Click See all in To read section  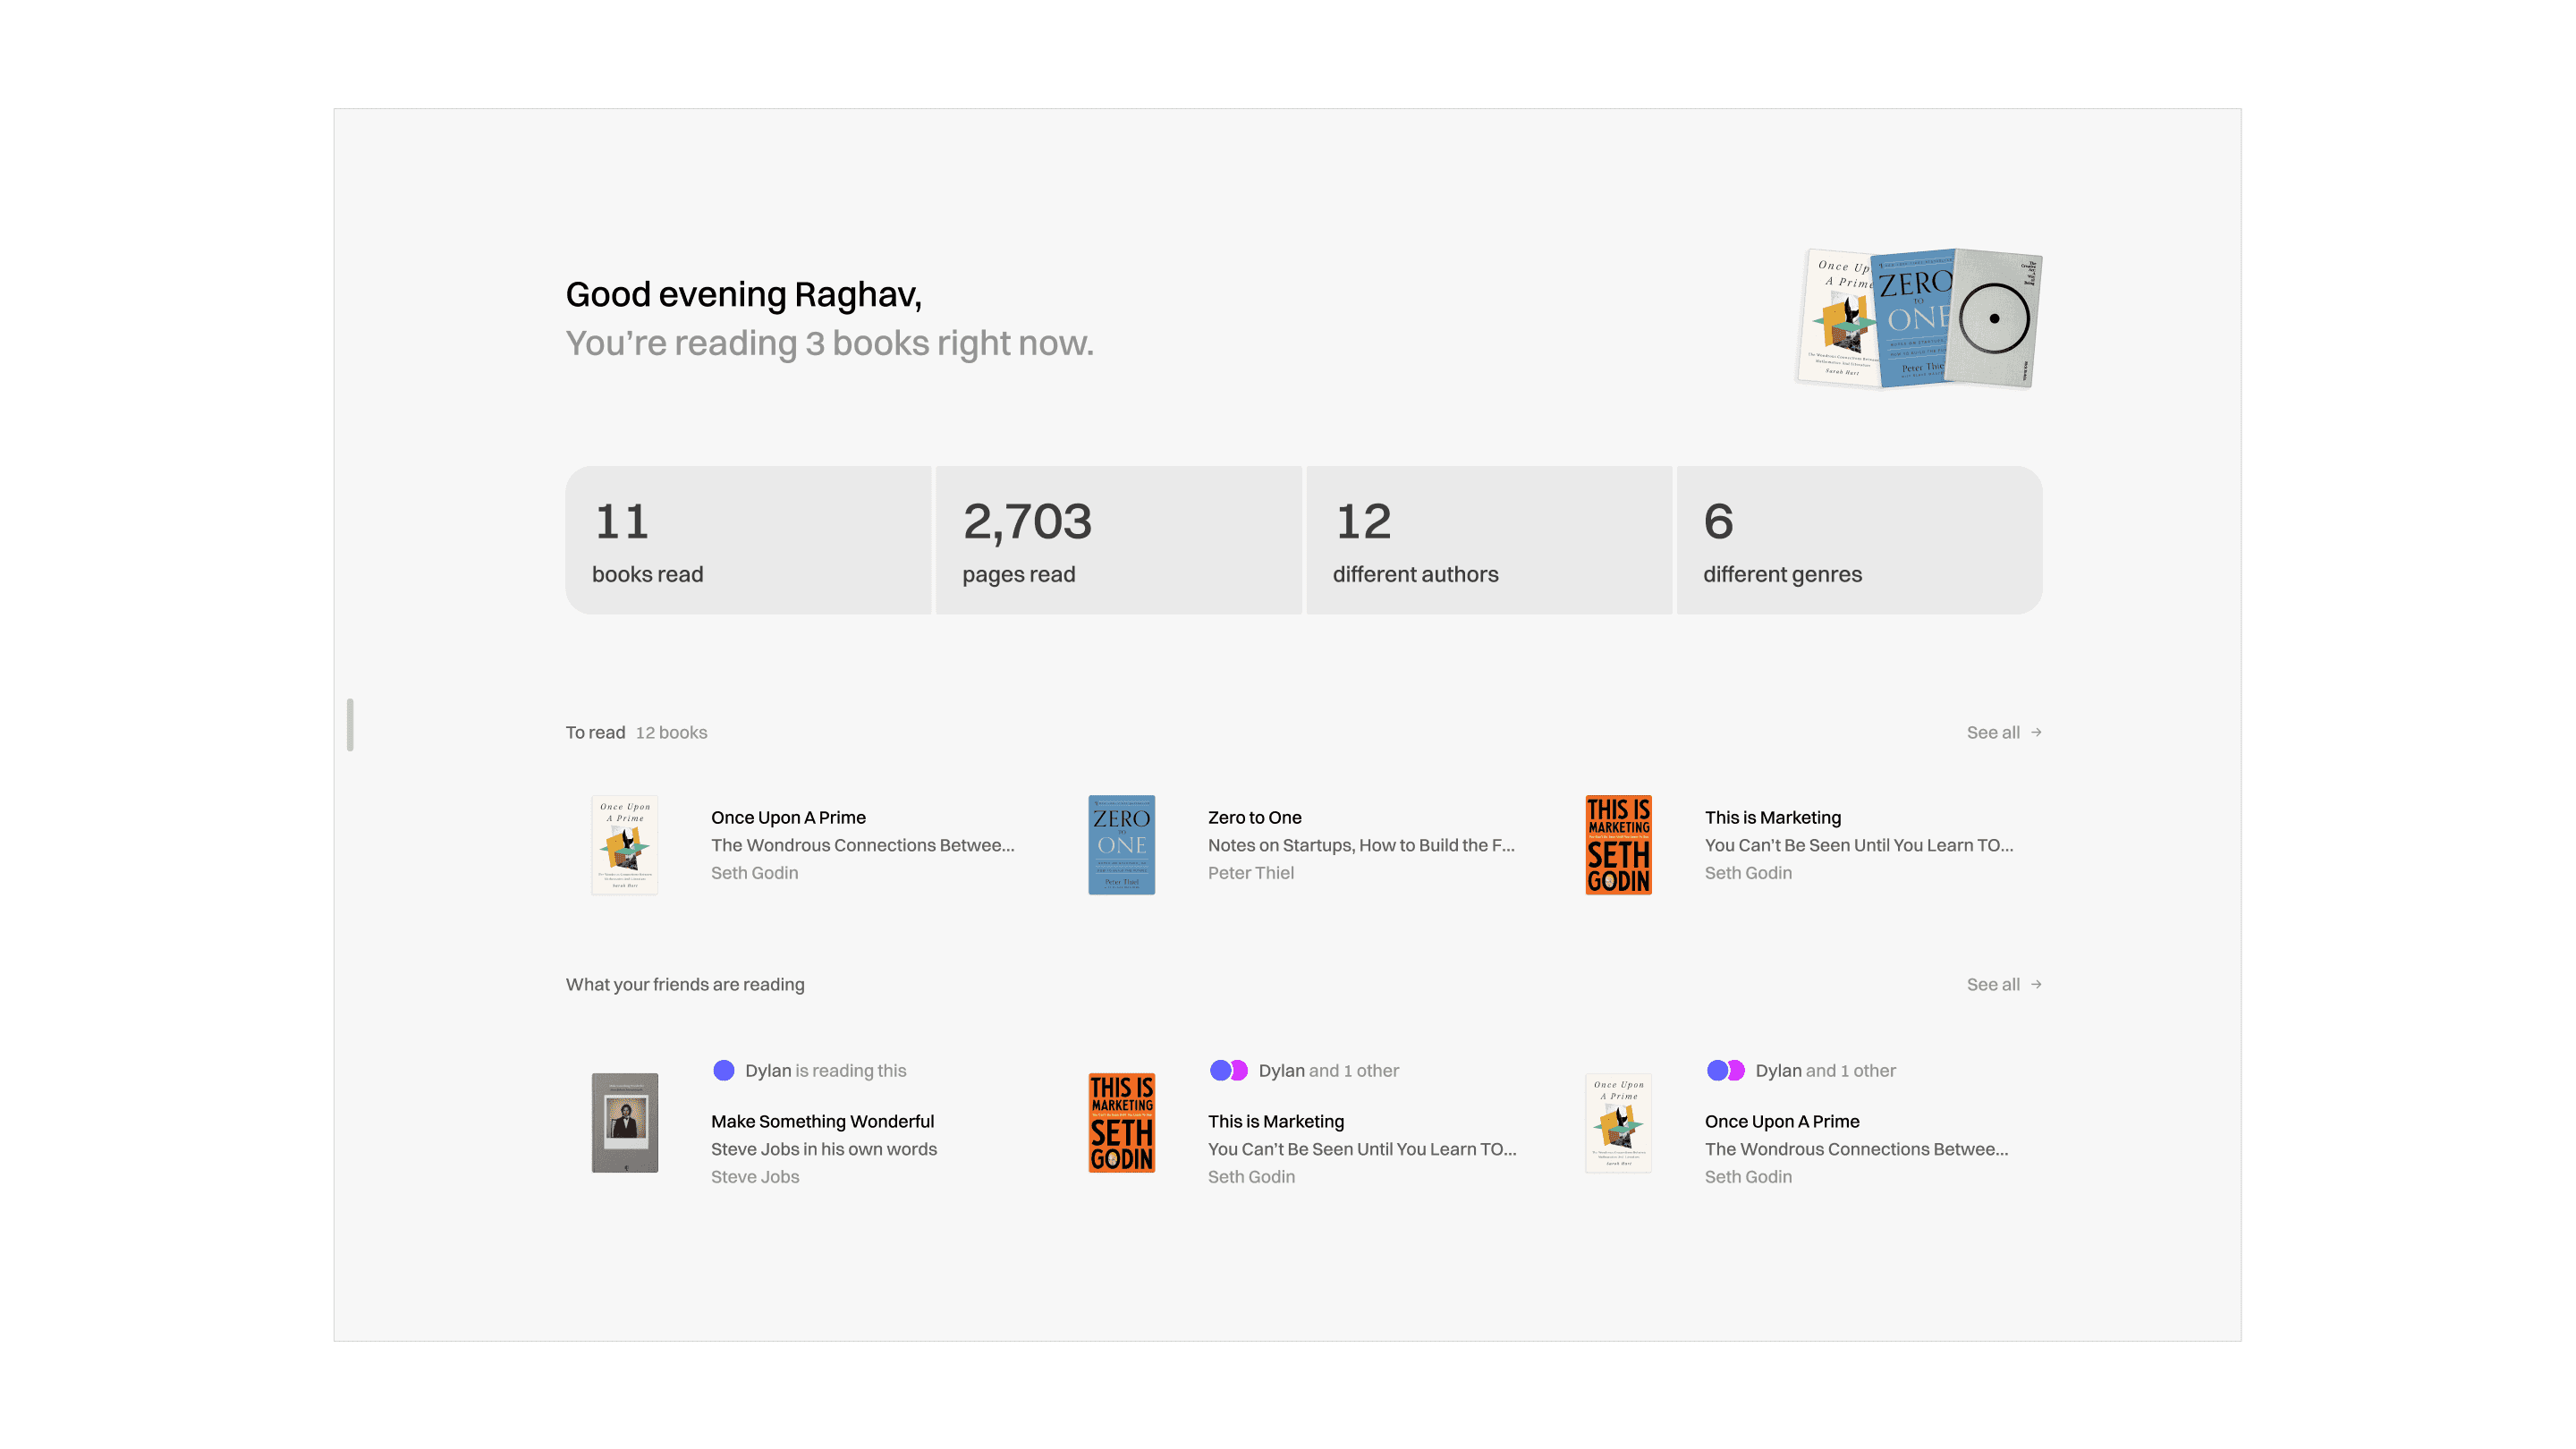coord(1993,732)
